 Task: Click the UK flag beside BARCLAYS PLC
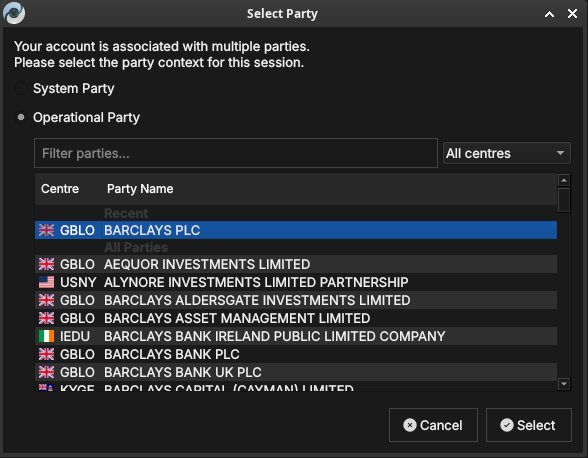pos(46,230)
